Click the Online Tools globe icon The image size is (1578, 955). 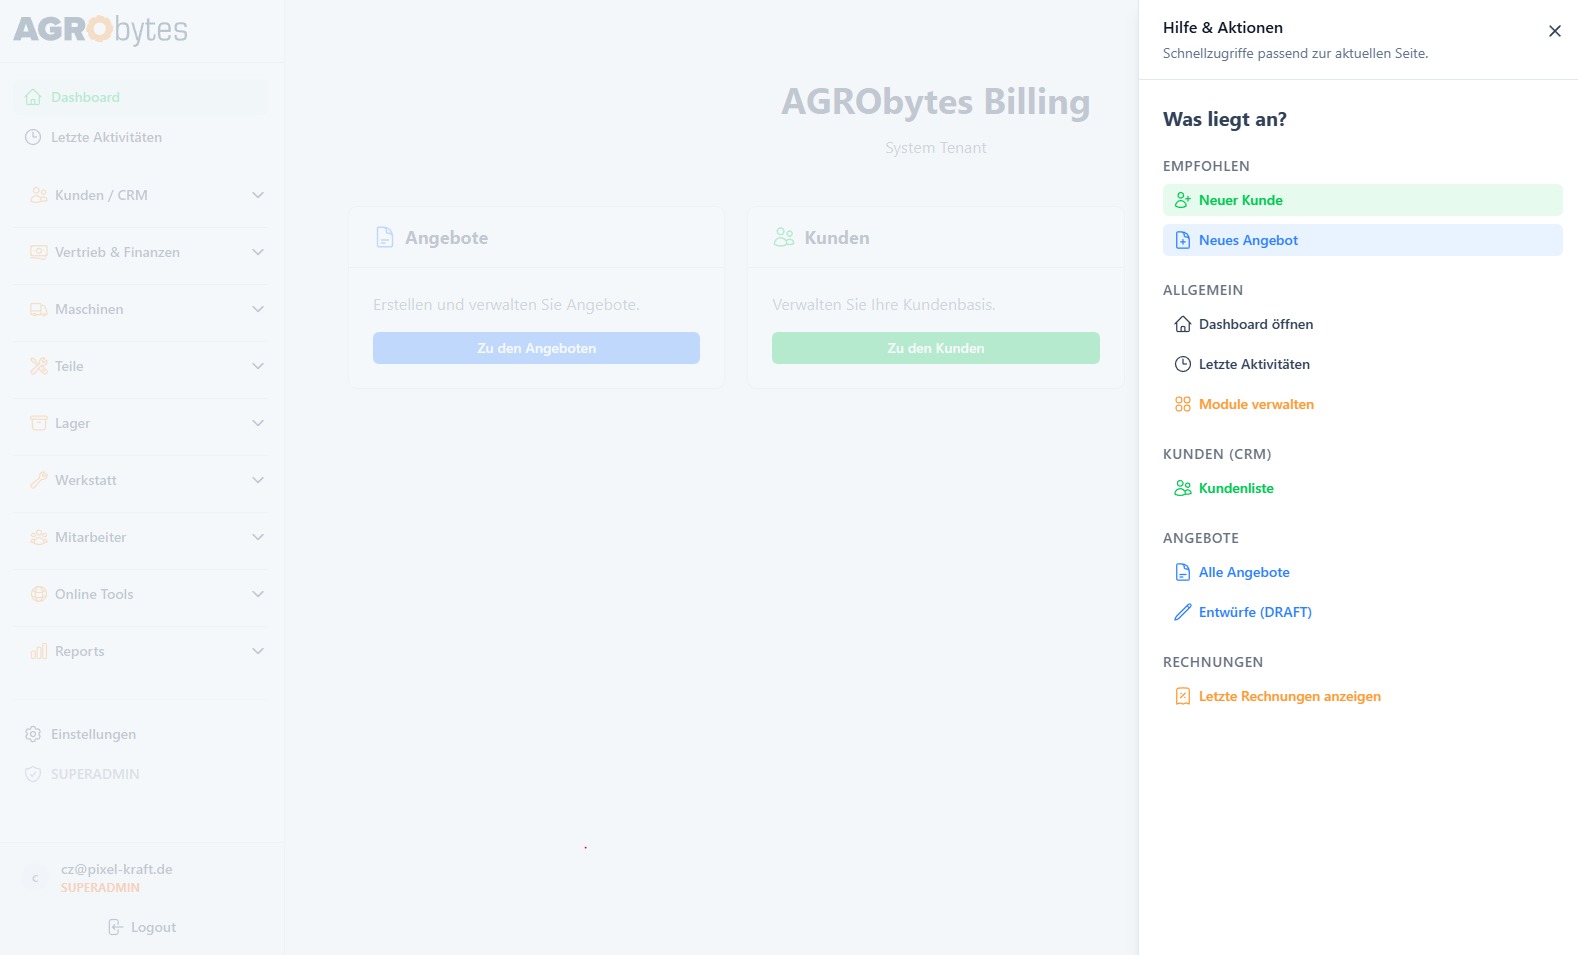39,594
